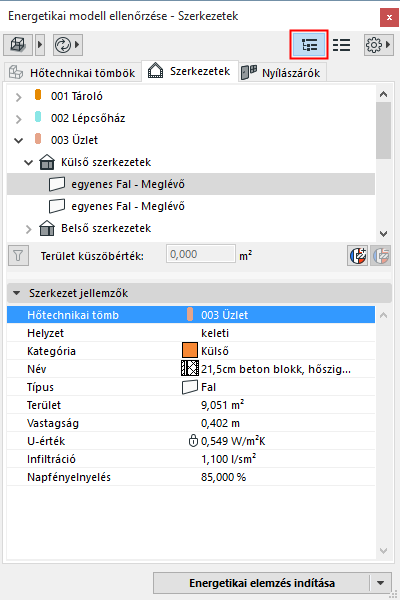The image size is (400, 600).
Task: Click the orange Külső category swatch
Action: [x=190, y=350]
